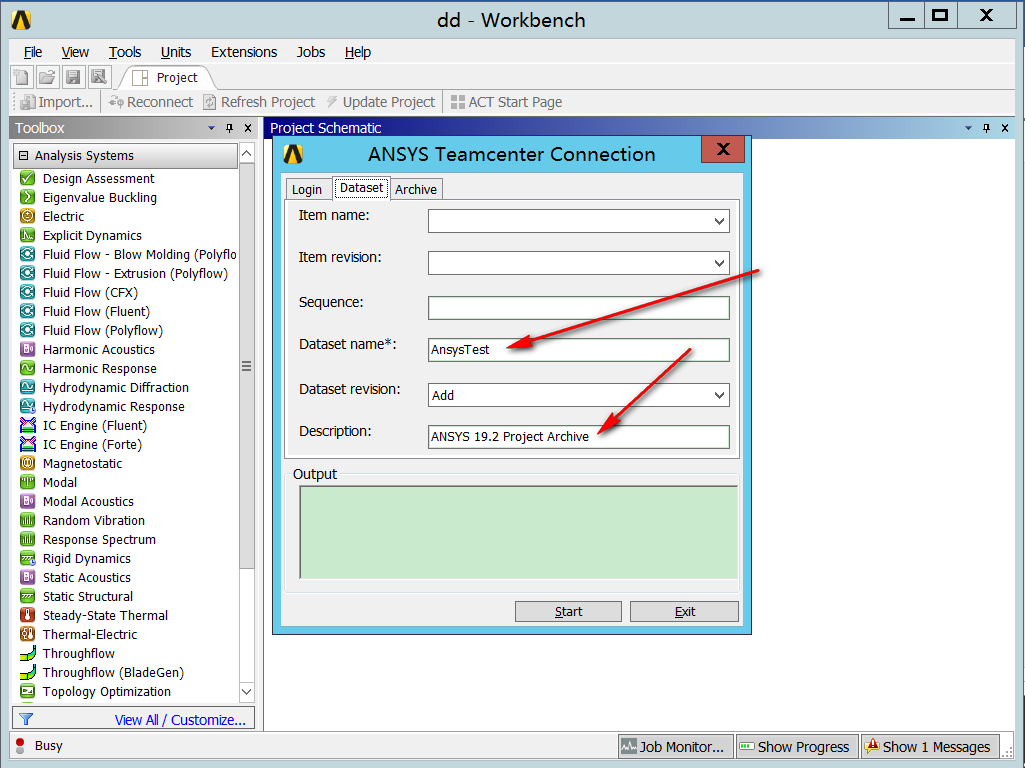Open an existing project via the folder icon
The image size is (1025, 768).
tap(46, 76)
